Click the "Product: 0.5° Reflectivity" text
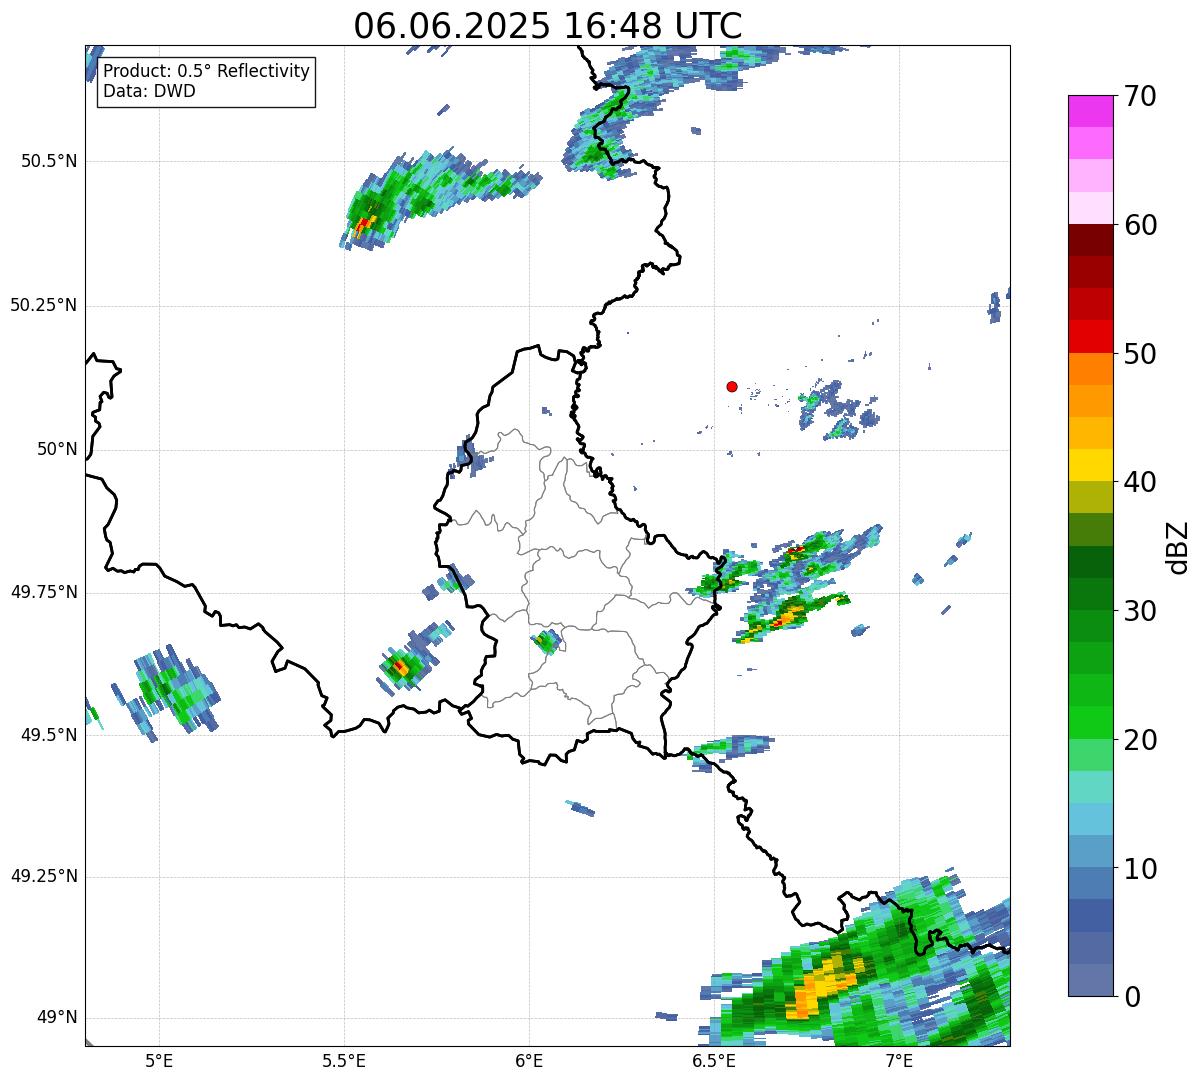Image resolution: width=1202 pixels, height=1081 pixels. [206, 71]
